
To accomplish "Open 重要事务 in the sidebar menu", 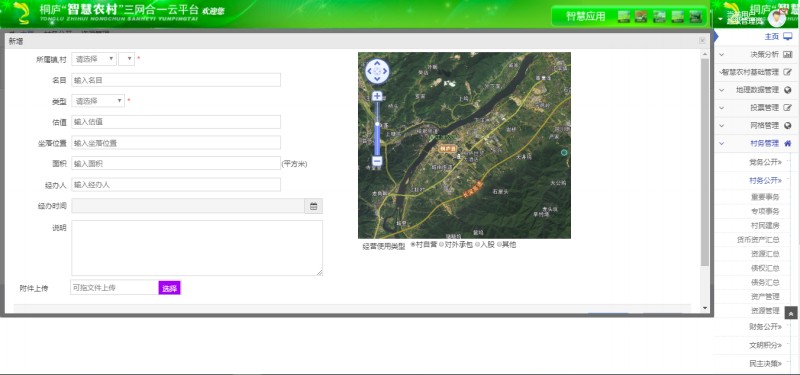I will (765, 196).
